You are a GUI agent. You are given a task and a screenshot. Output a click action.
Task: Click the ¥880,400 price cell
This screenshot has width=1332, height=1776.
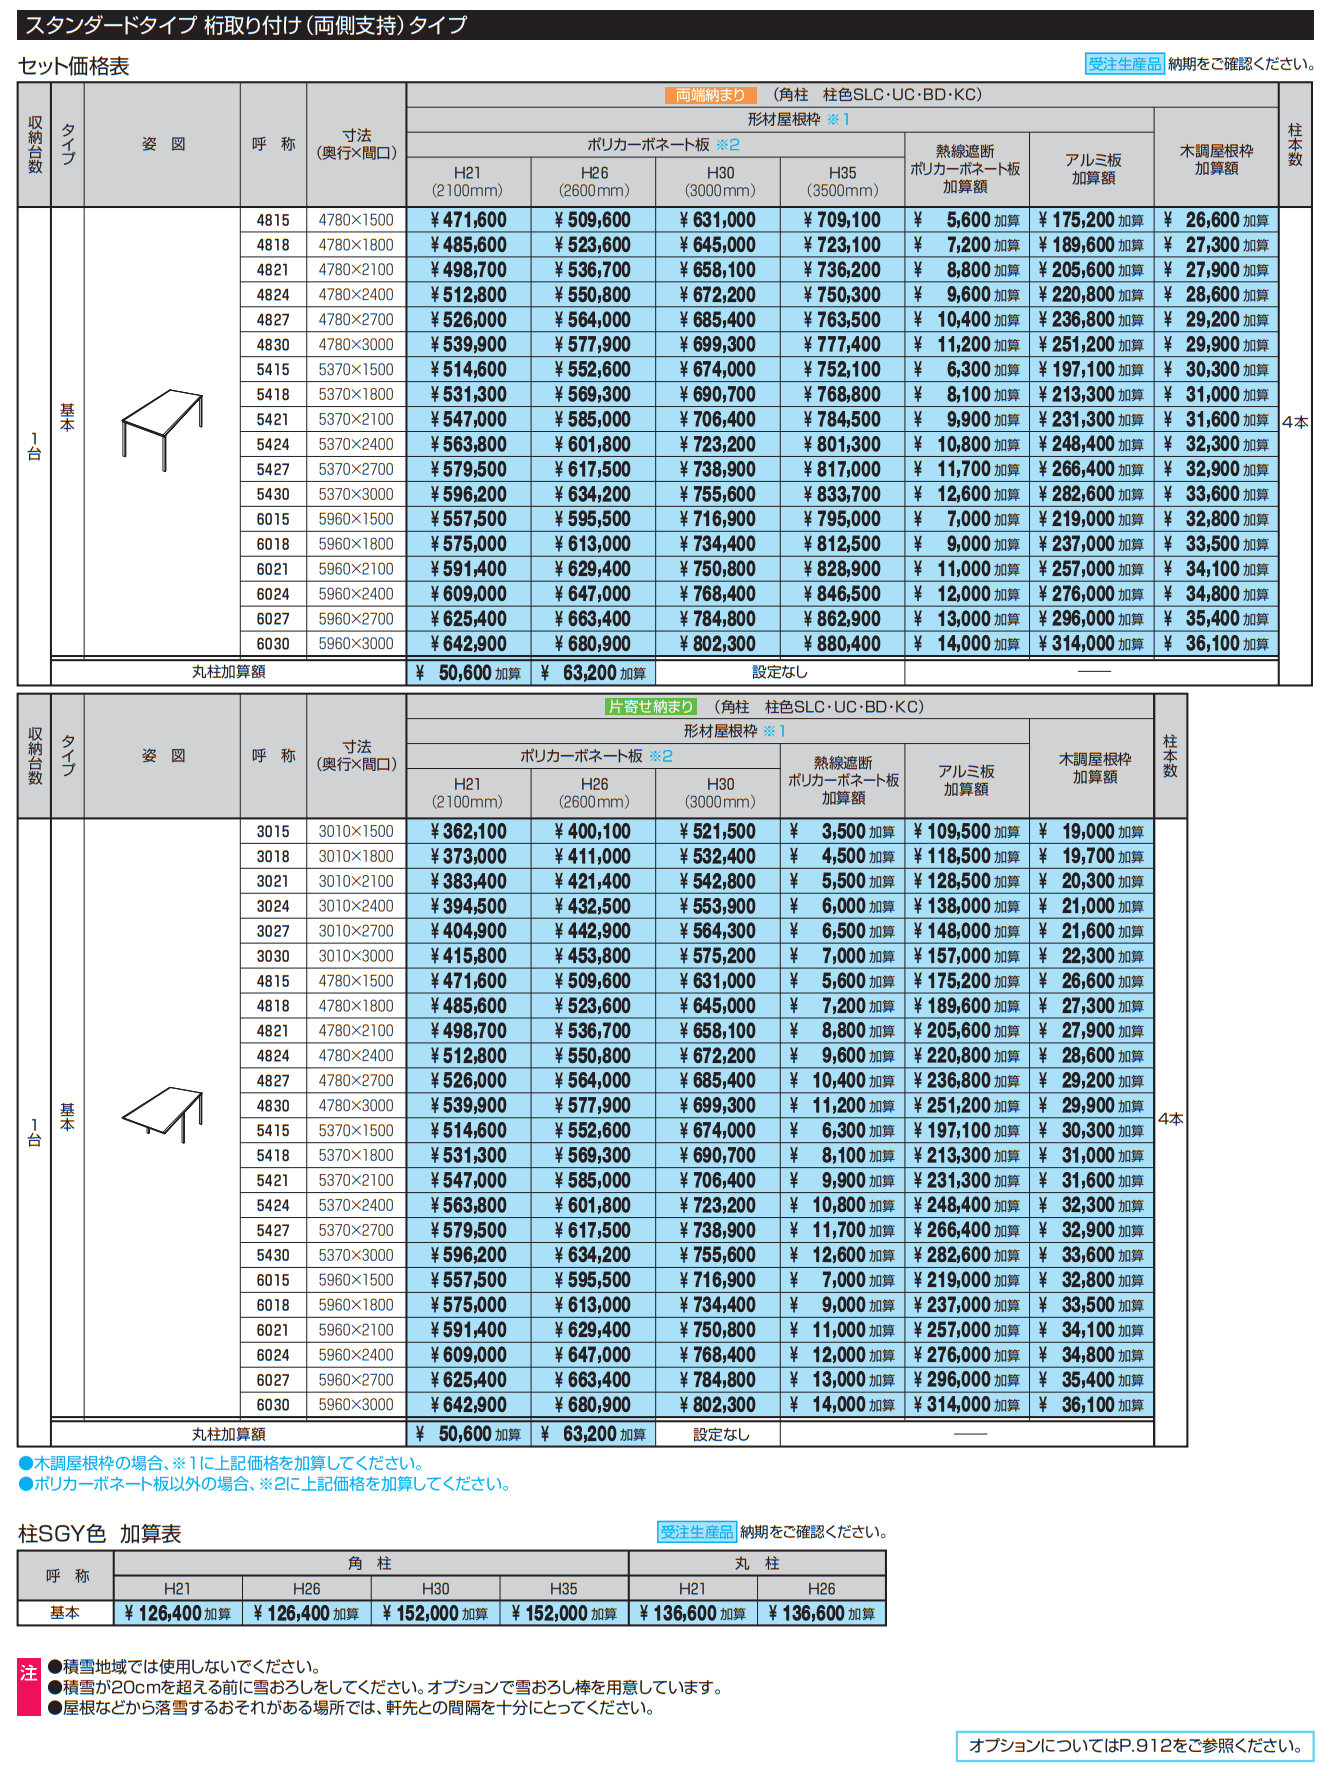pos(842,644)
